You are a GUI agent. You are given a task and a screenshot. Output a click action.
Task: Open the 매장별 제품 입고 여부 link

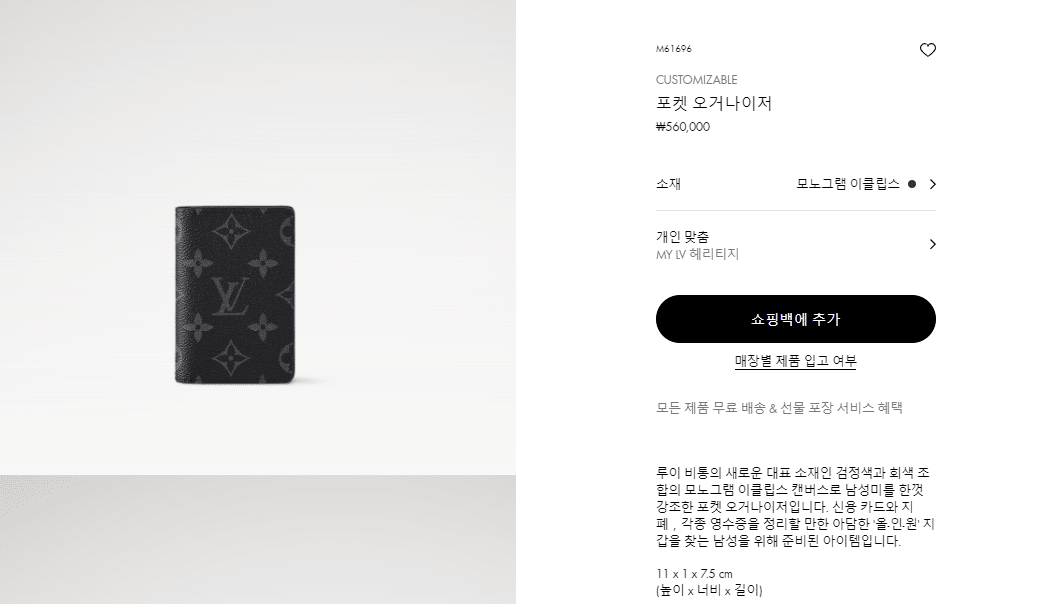[796, 361]
